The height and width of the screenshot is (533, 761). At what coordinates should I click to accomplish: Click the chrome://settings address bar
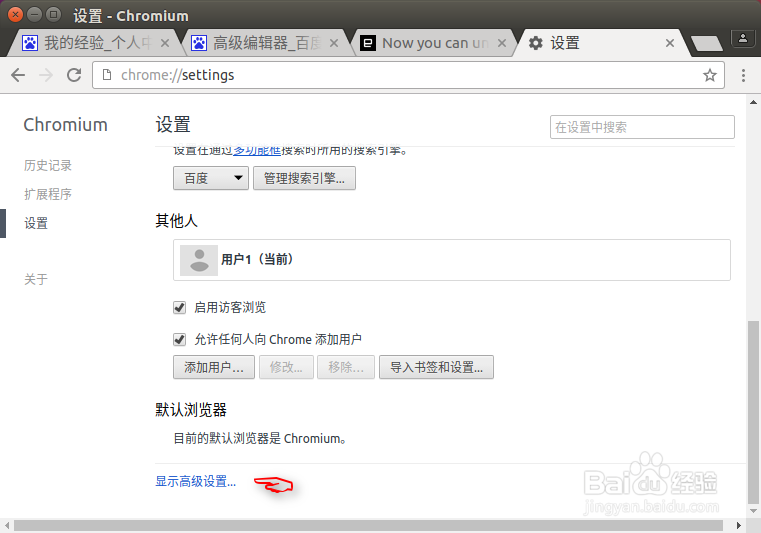[x=408, y=75]
